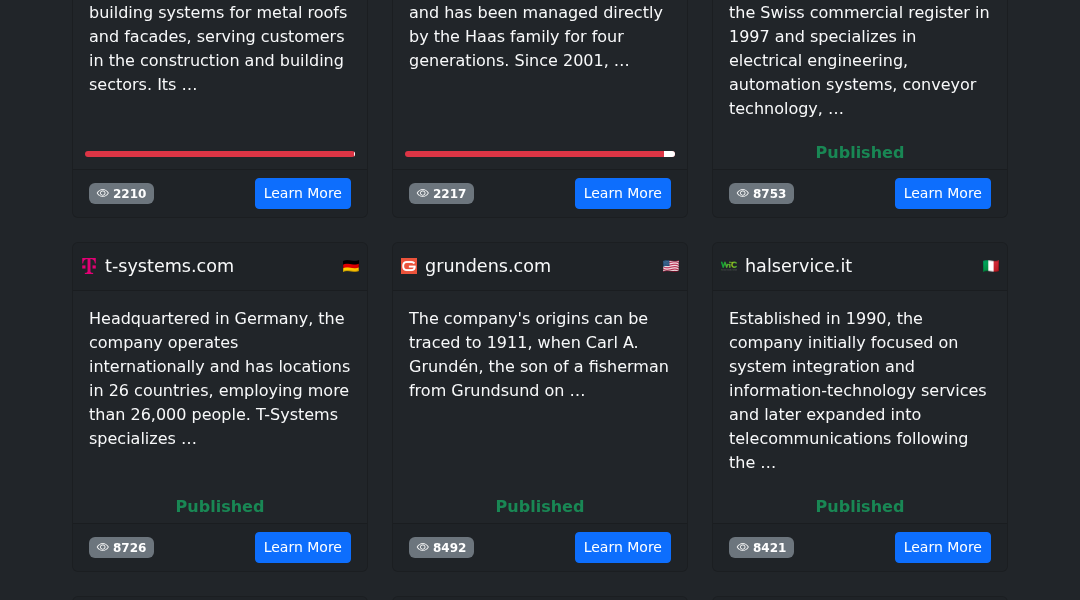This screenshot has height=600, width=1080.
Task: Open Learn More for grundens.com
Action: (623, 548)
